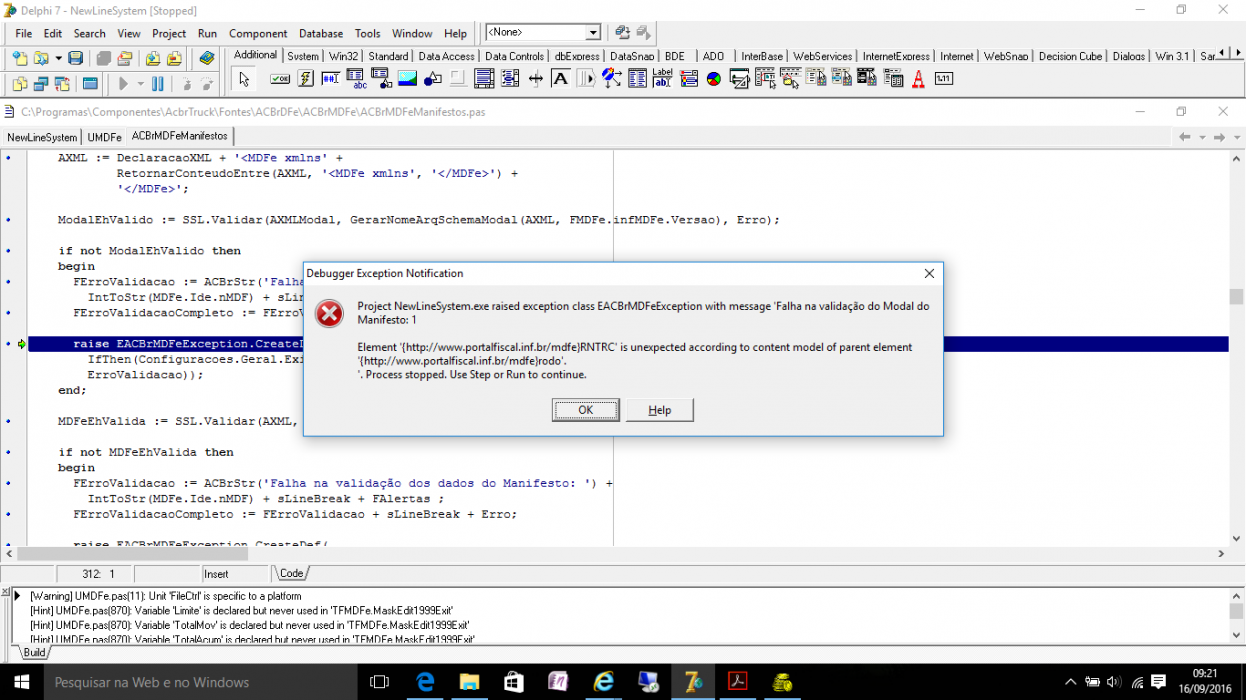Open the Run menu
This screenshot has width=1246, height=700.
click(x=207, y=33)
